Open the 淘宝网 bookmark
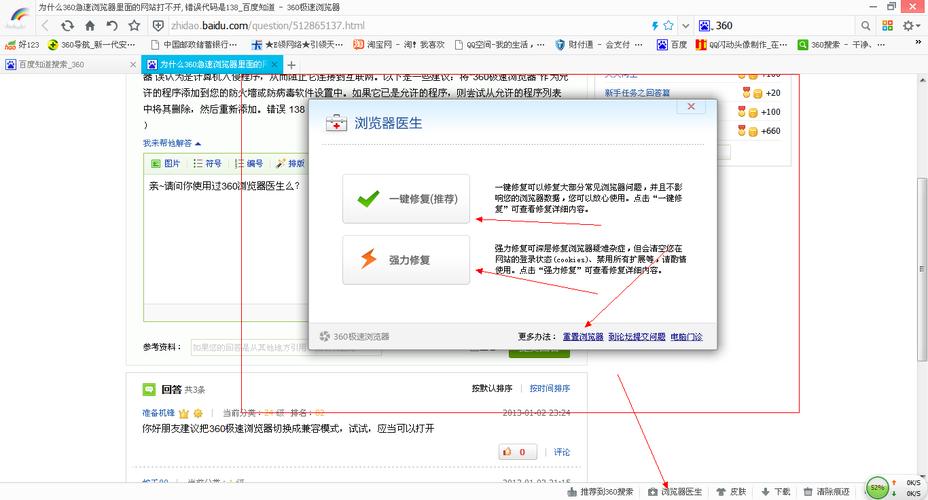This screenshot has height=500, width=928. coord(399,44)
